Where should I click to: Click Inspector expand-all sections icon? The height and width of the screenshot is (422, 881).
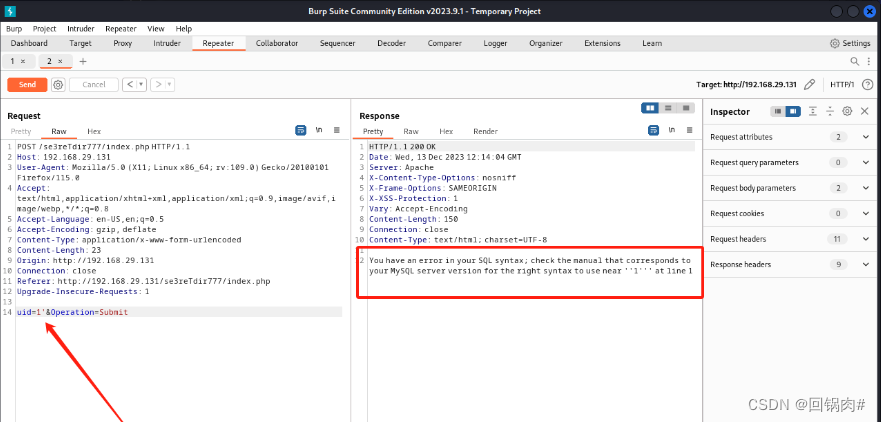(812, 111)
